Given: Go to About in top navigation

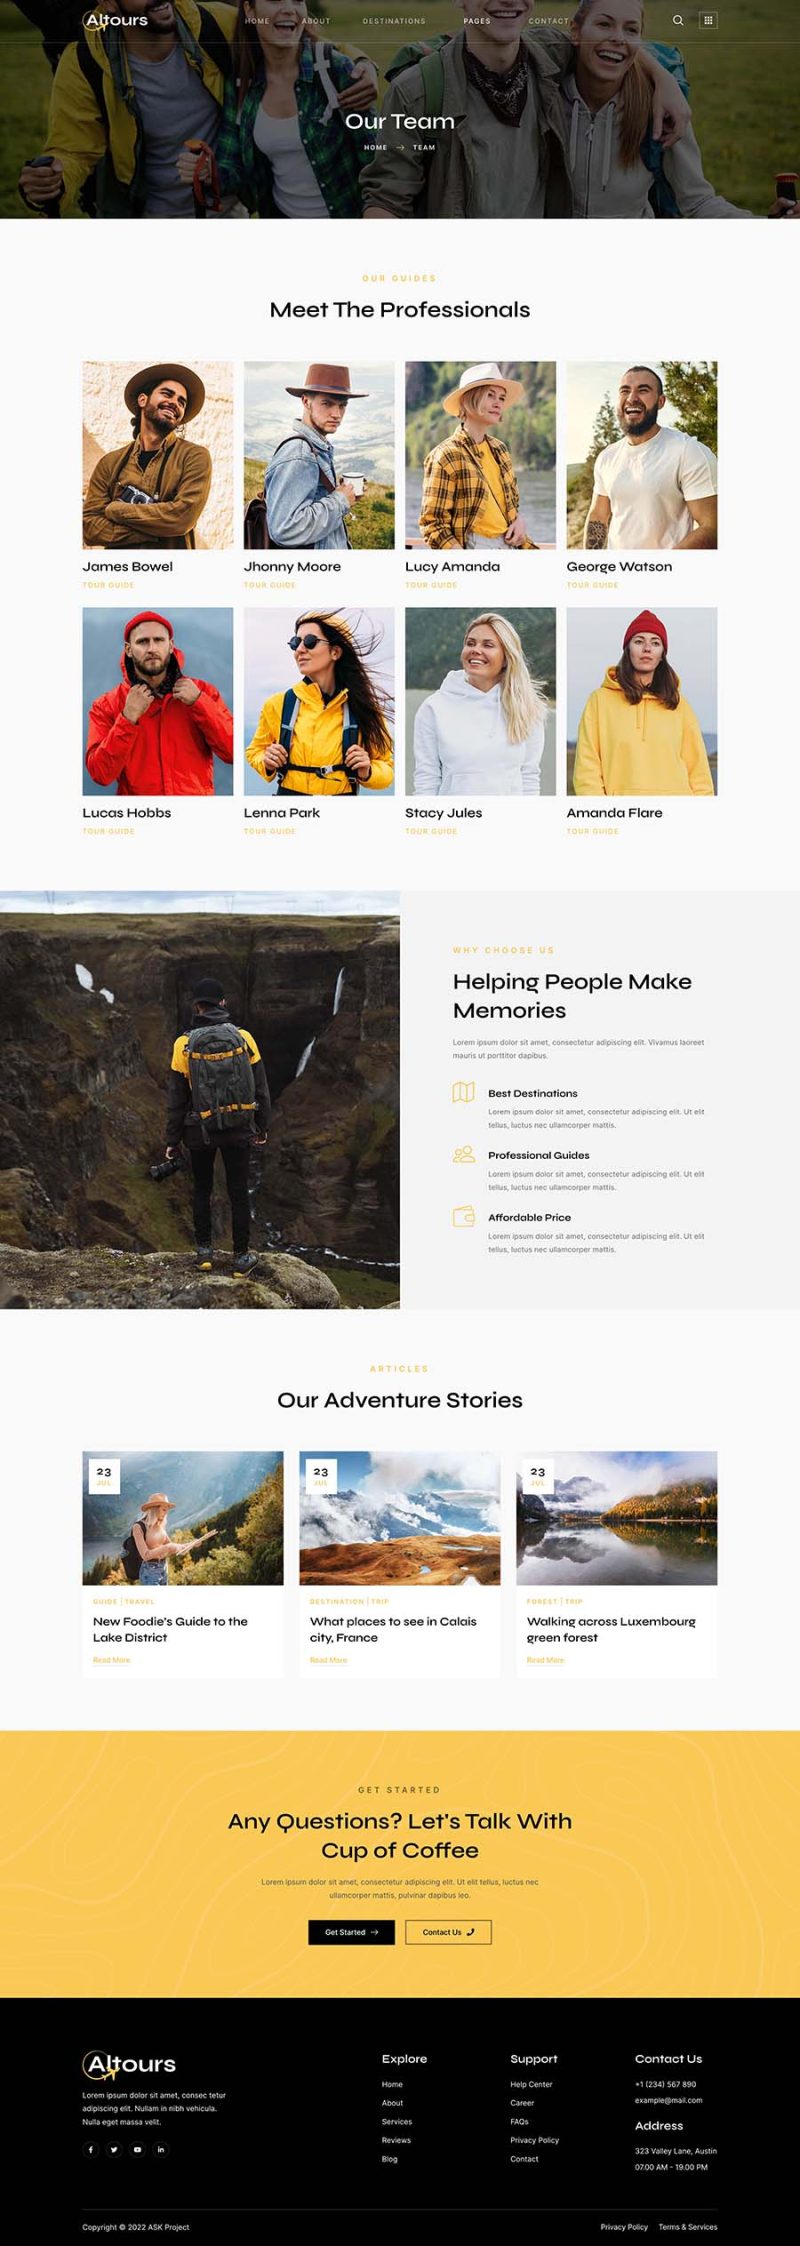Looking at the screenshot, I should tap(316, 21).
